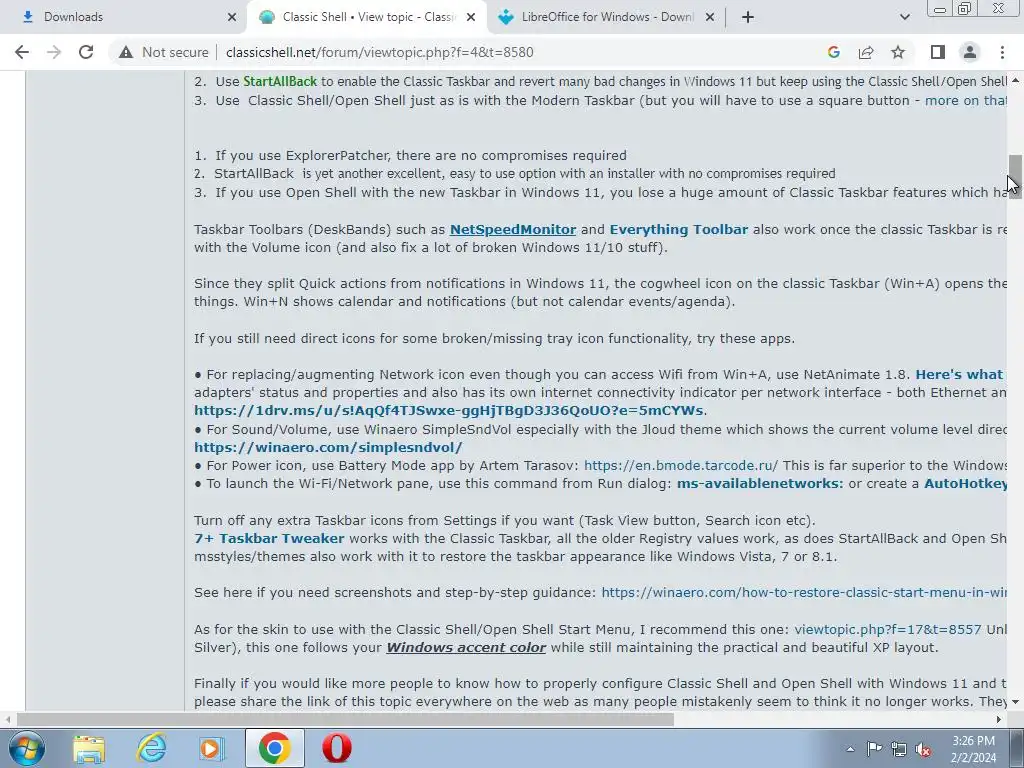Open the browser side panel icon

click(938, 52)
